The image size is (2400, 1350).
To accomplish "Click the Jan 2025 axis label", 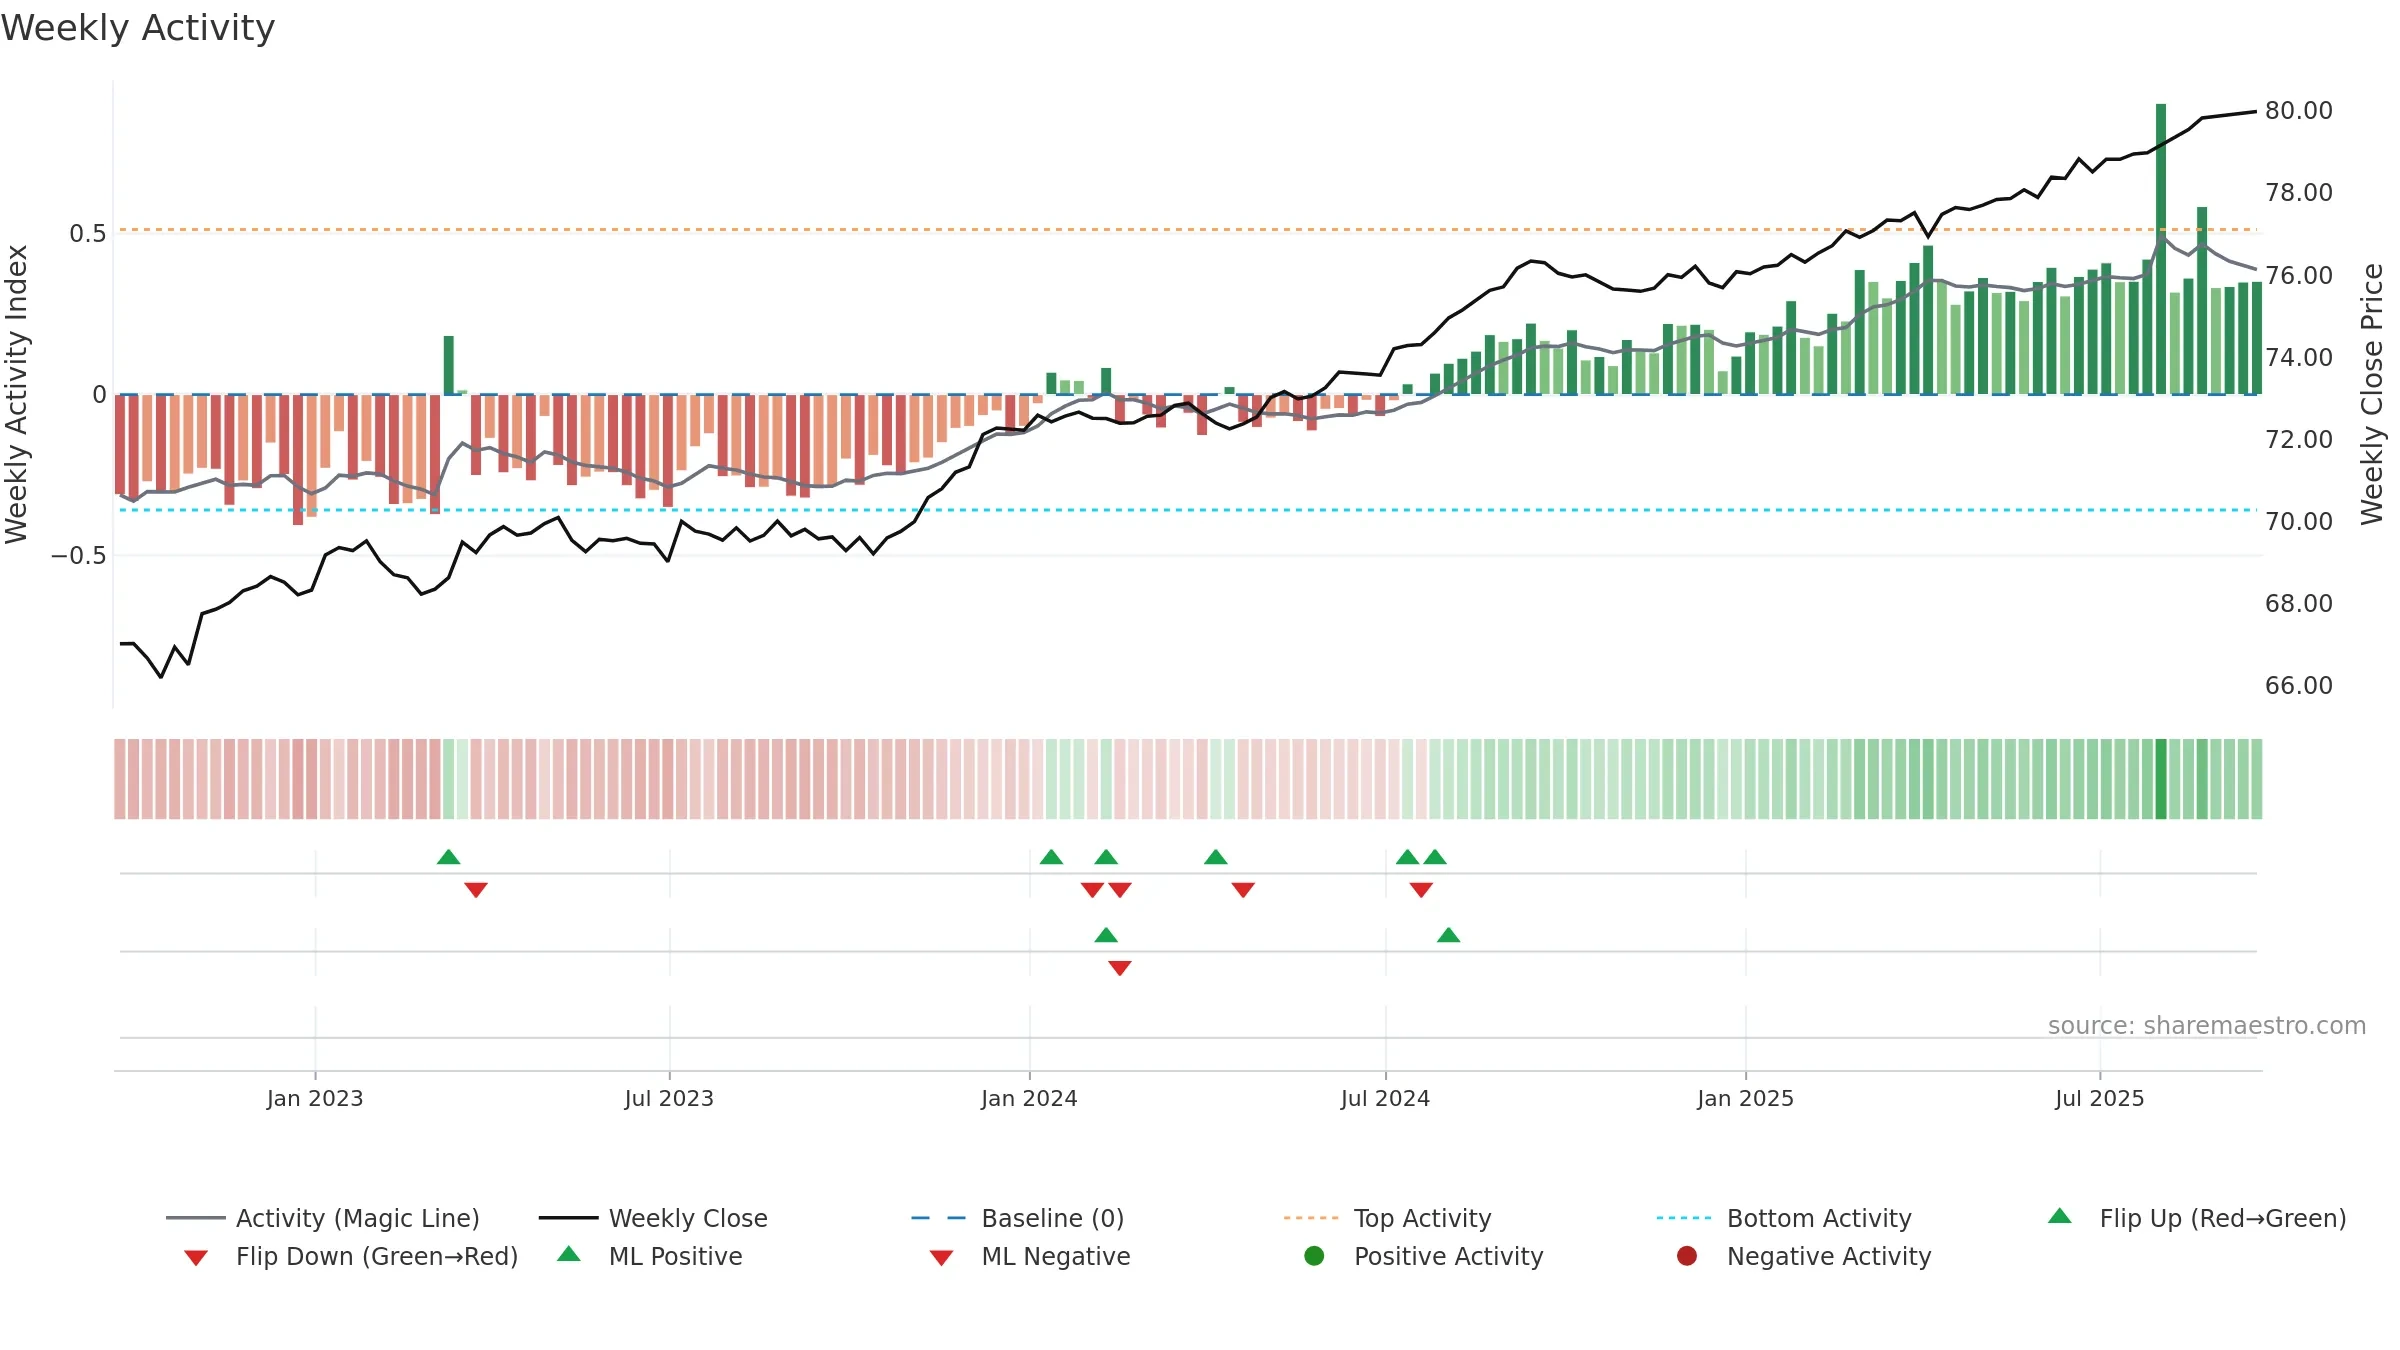I will 1745,1098.
